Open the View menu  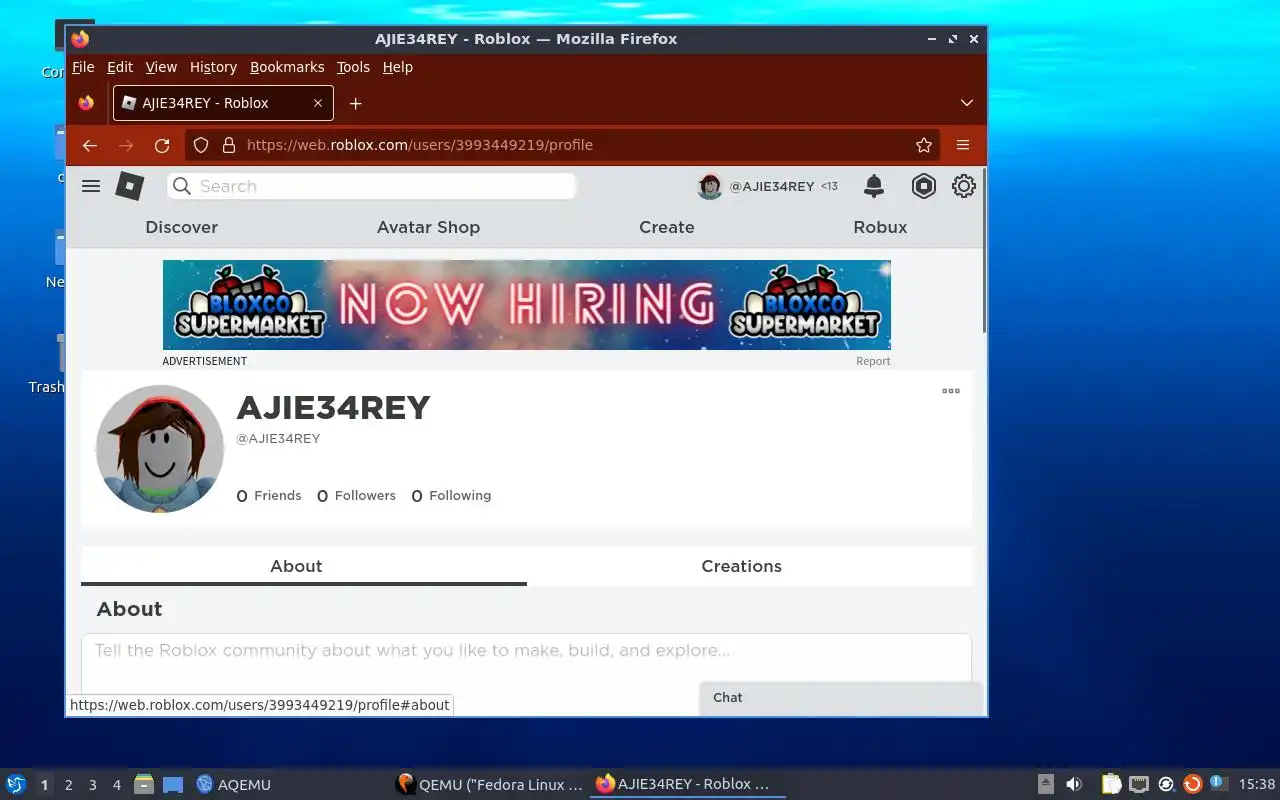(x=161, y=67)
